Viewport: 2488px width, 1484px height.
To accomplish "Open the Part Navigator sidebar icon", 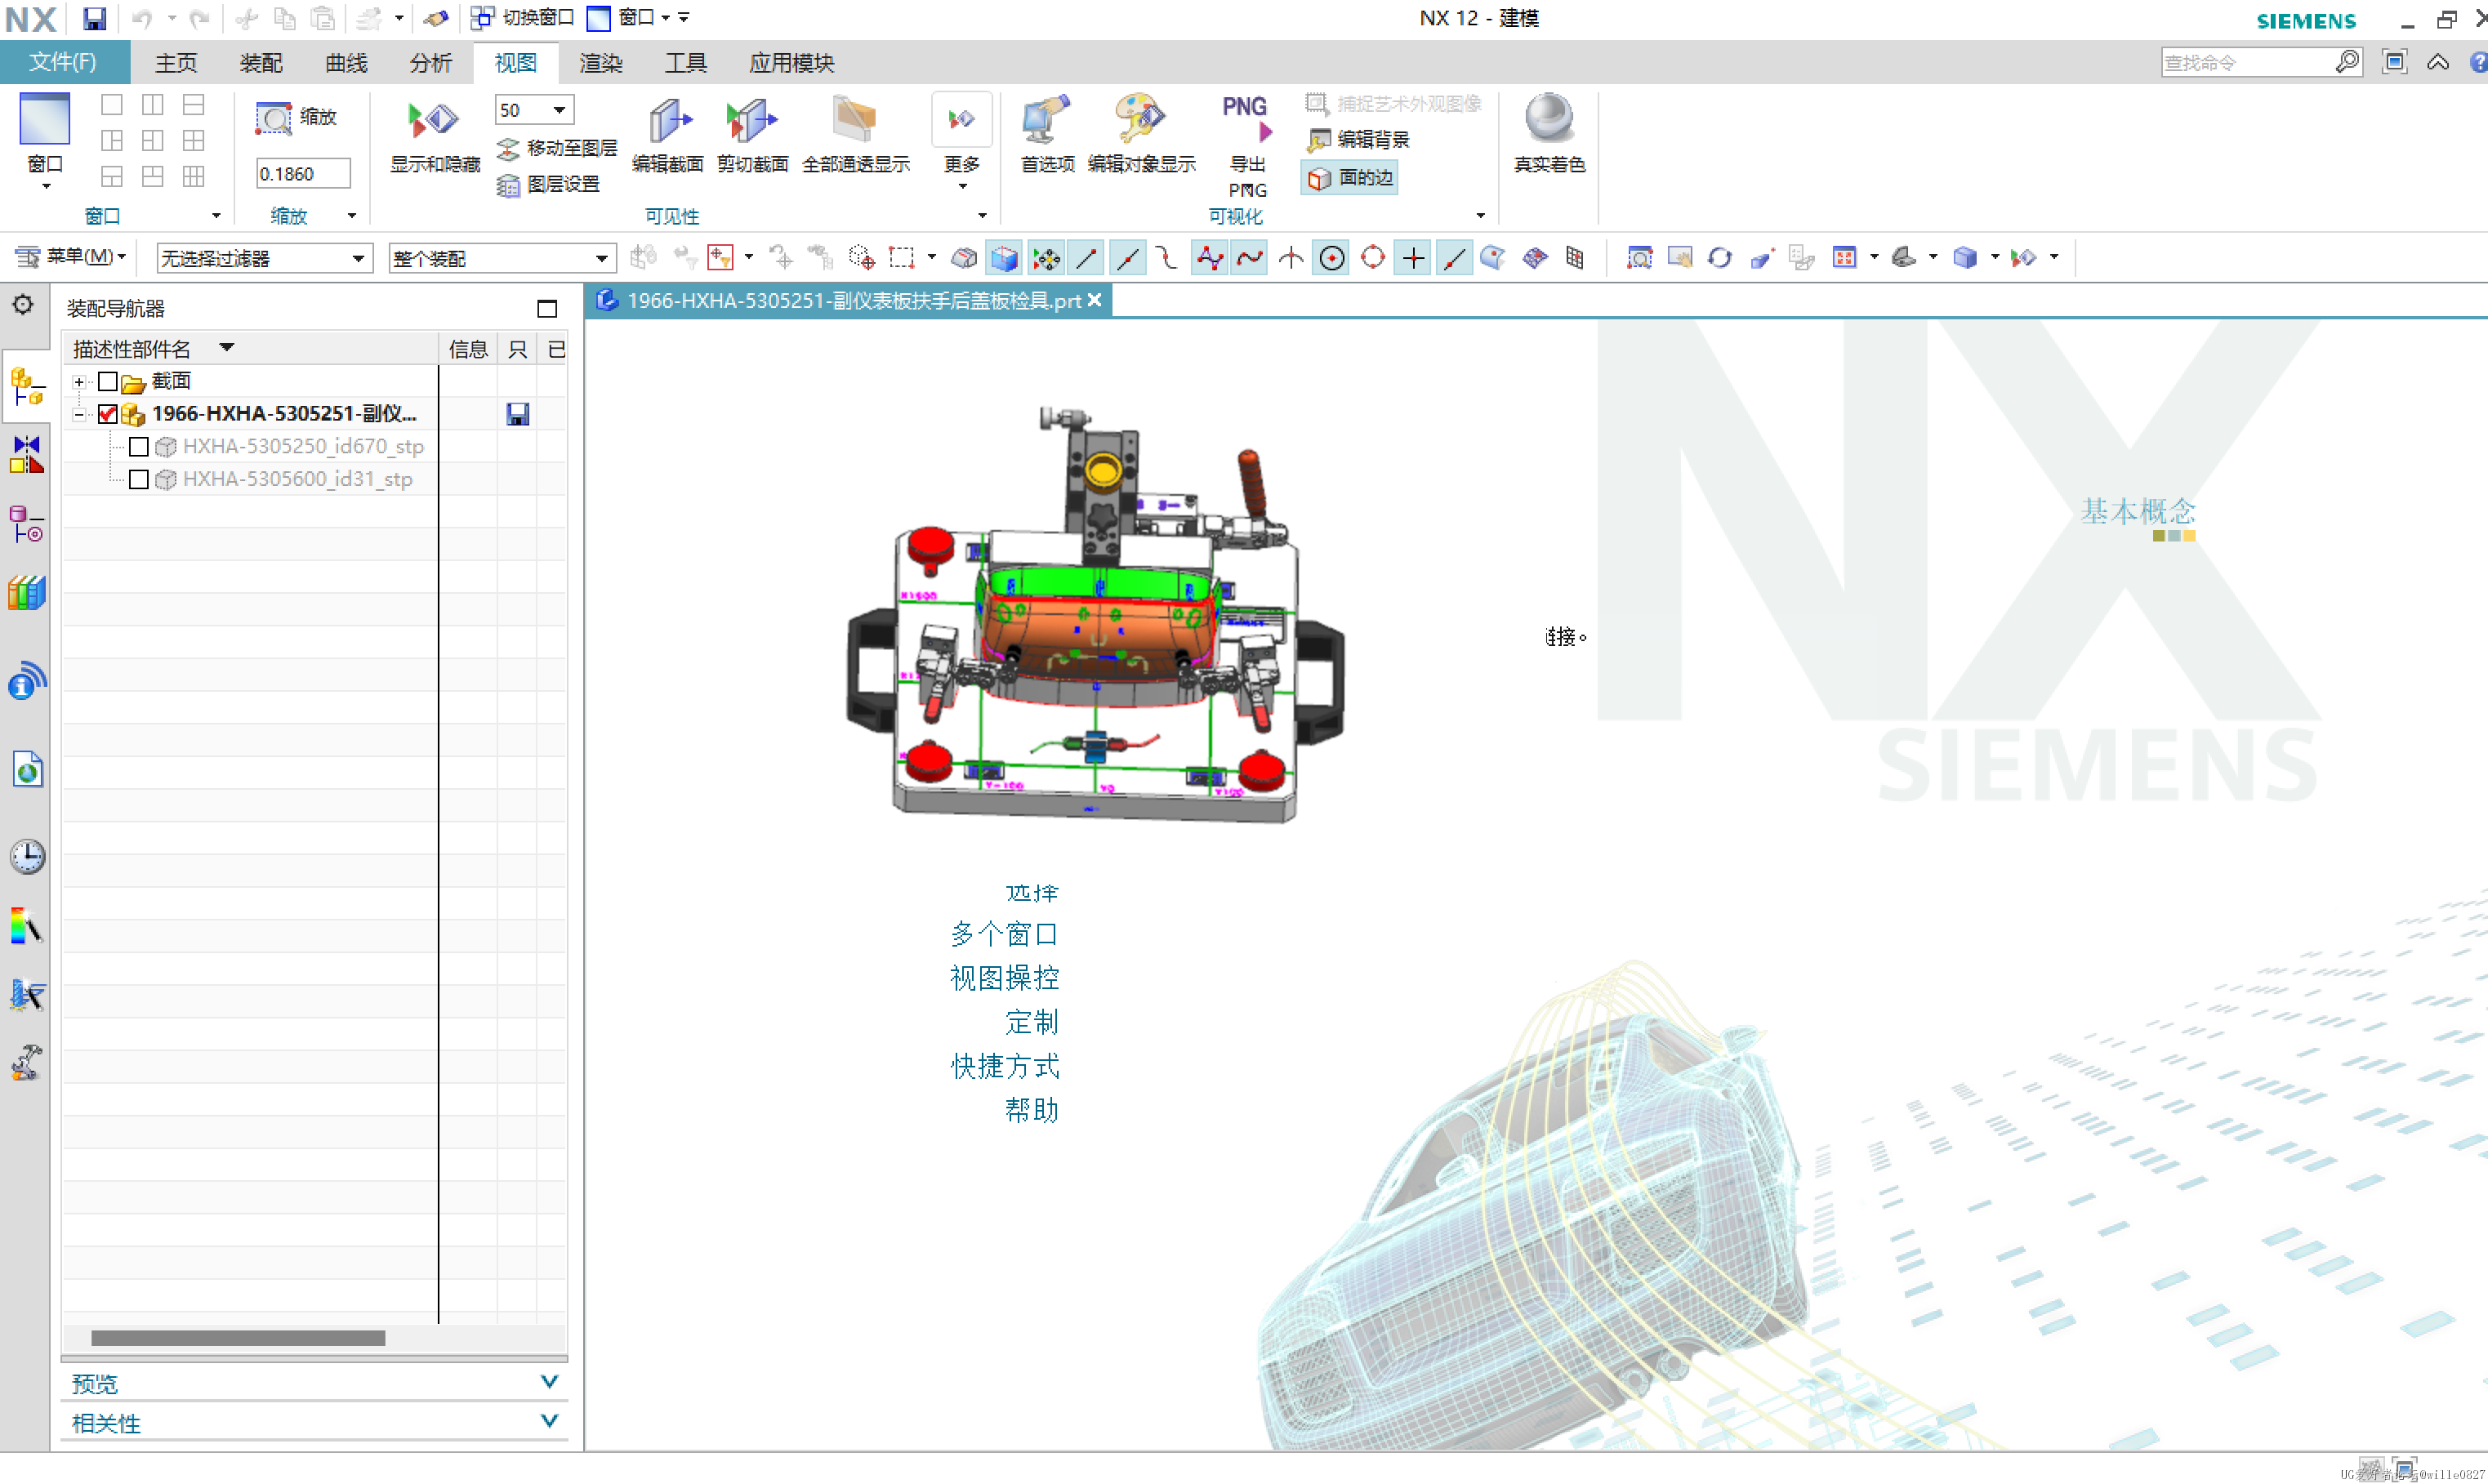I will 27,524.
